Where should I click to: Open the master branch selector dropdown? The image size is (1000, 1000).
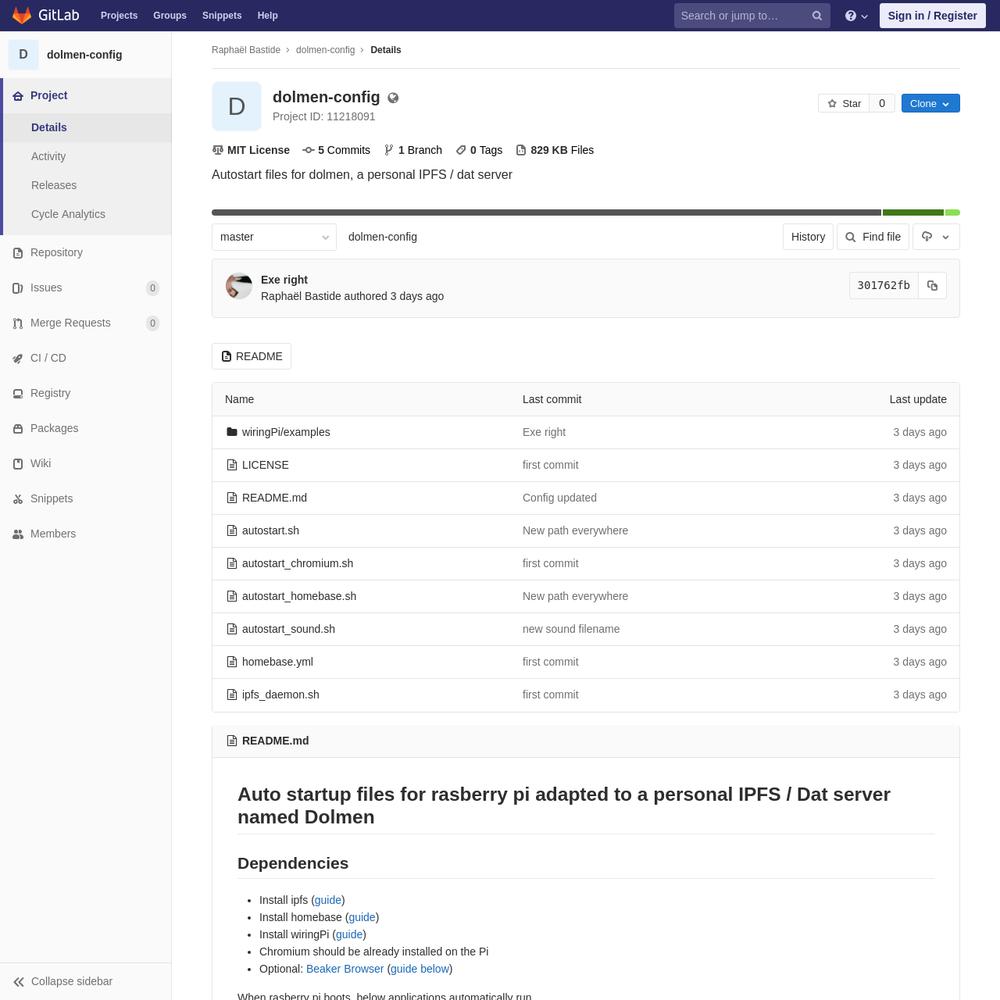[274, 237]
